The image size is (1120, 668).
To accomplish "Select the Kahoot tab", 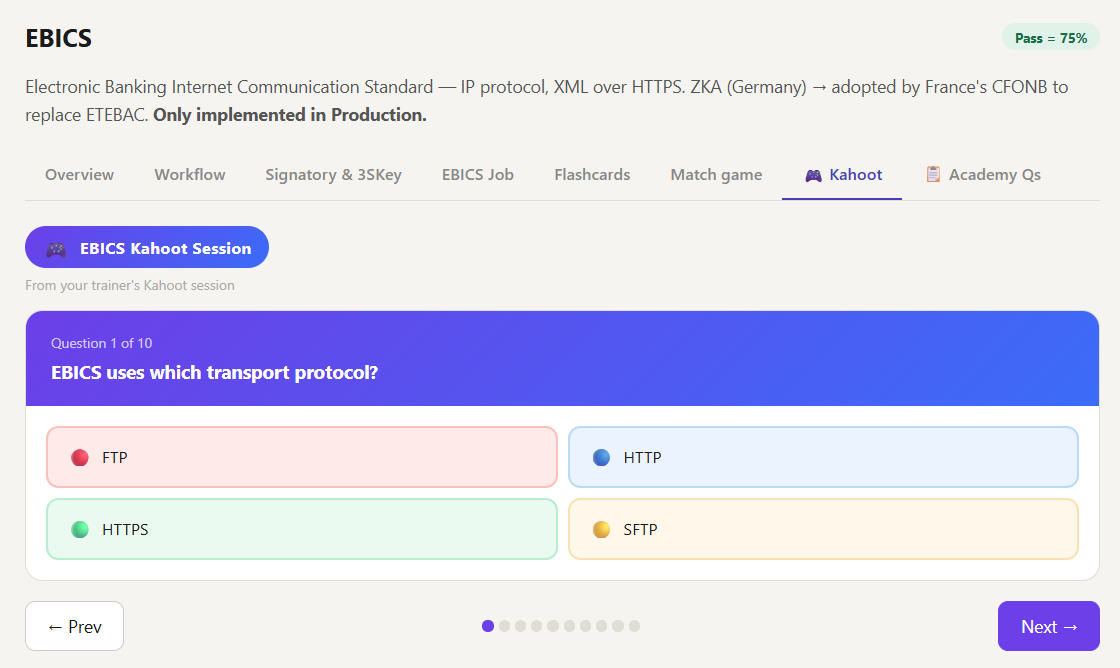I will 842,175.
